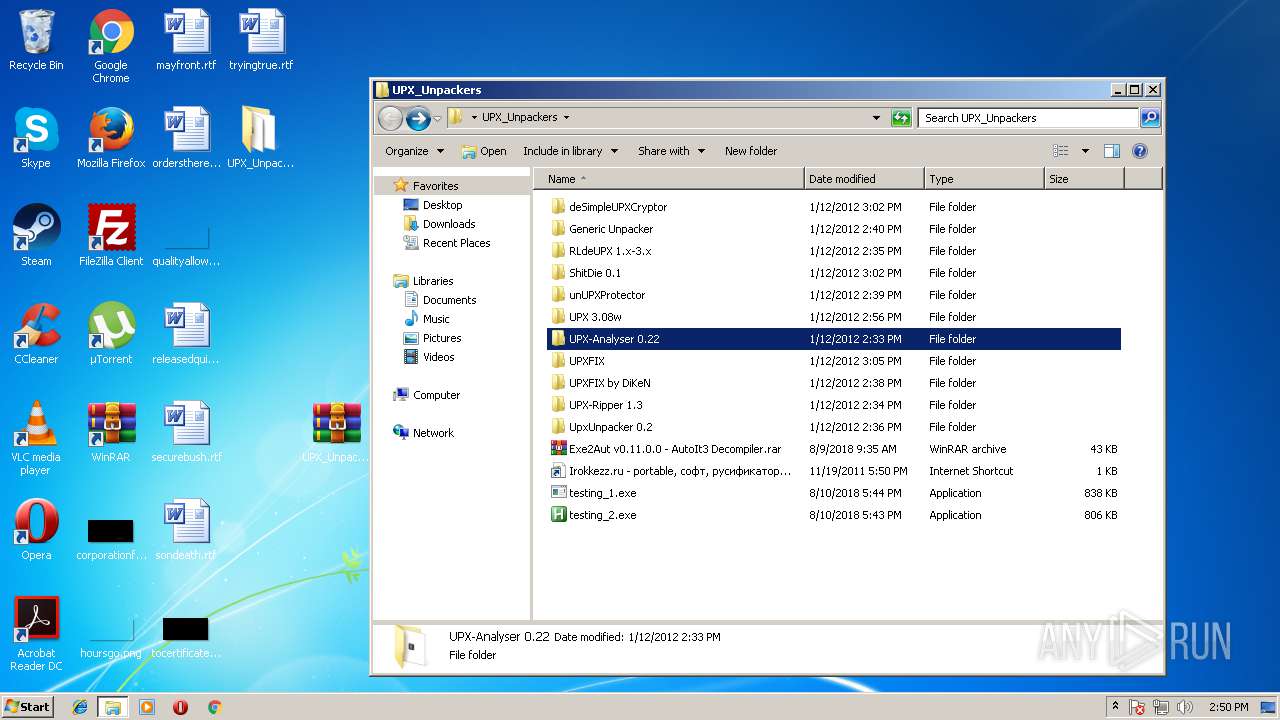Image resolution: width=1280 pixels, height=720 pixels.
Task: Open the recent pages dropdown beside Forward
Action: [x=438, y=119]
